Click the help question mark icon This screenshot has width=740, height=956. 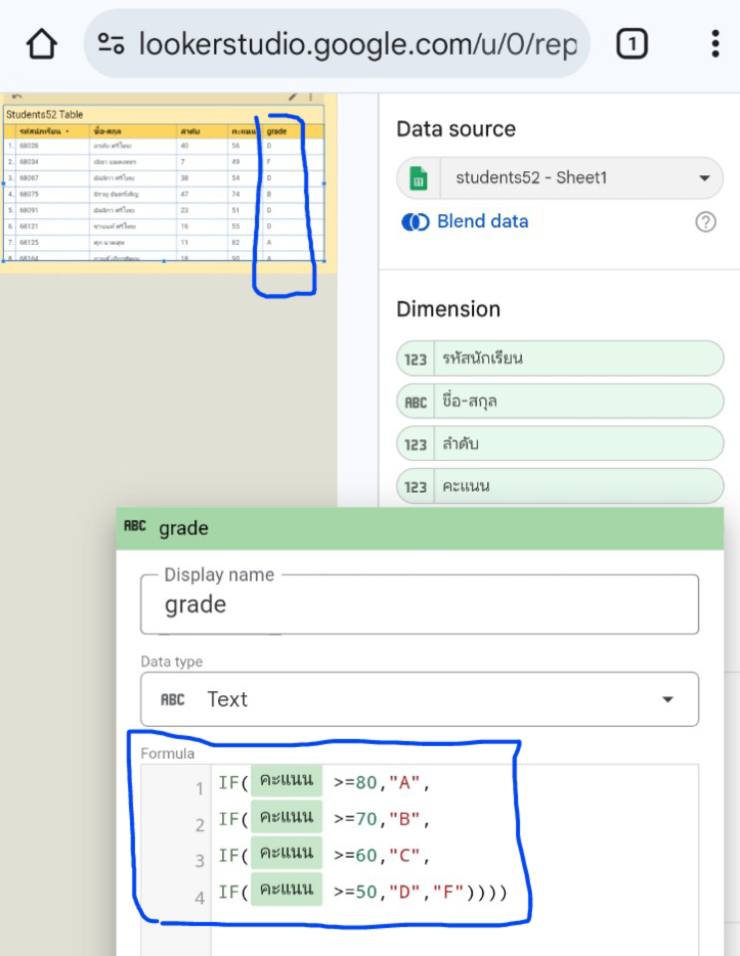tap(705, 222)
